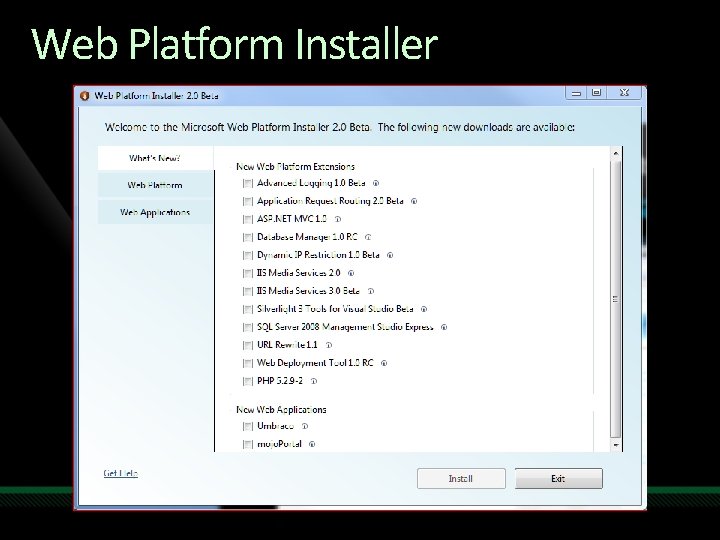Click info icon for Dynamic IP Restriction 1.0 Beta
This screenshot has width=720, height=540.
click(x=390, y=255)
